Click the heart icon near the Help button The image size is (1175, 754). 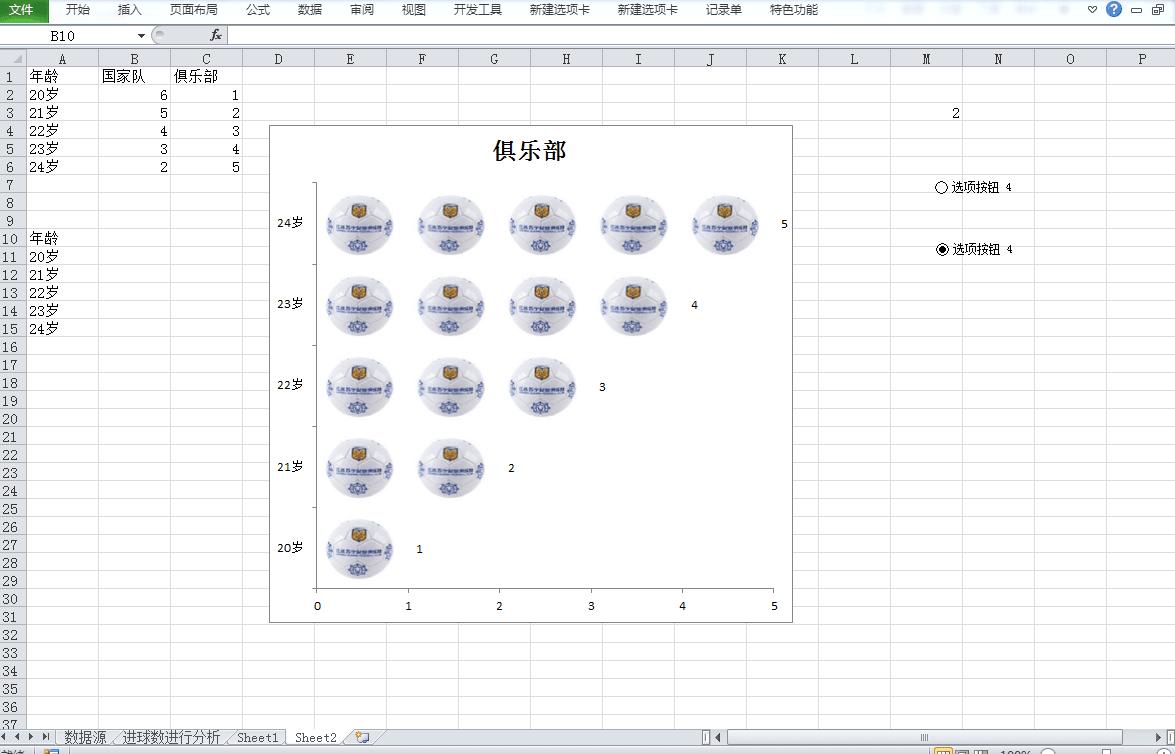[1091, 10]
